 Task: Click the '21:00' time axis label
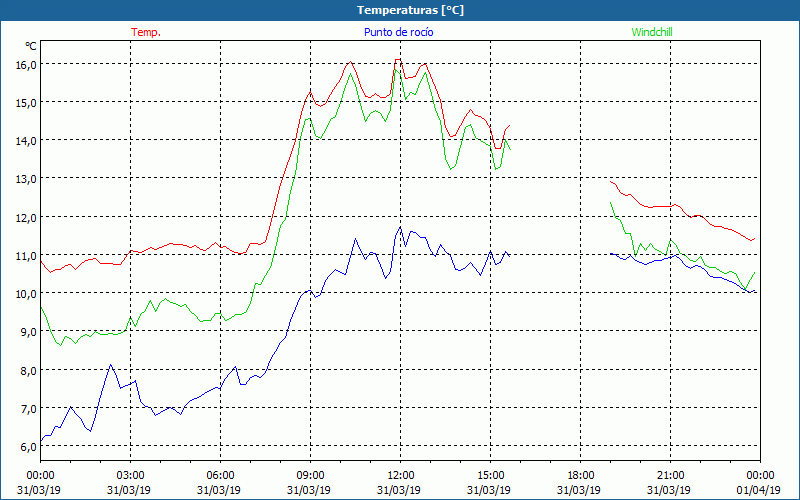[x=670, y=476]
